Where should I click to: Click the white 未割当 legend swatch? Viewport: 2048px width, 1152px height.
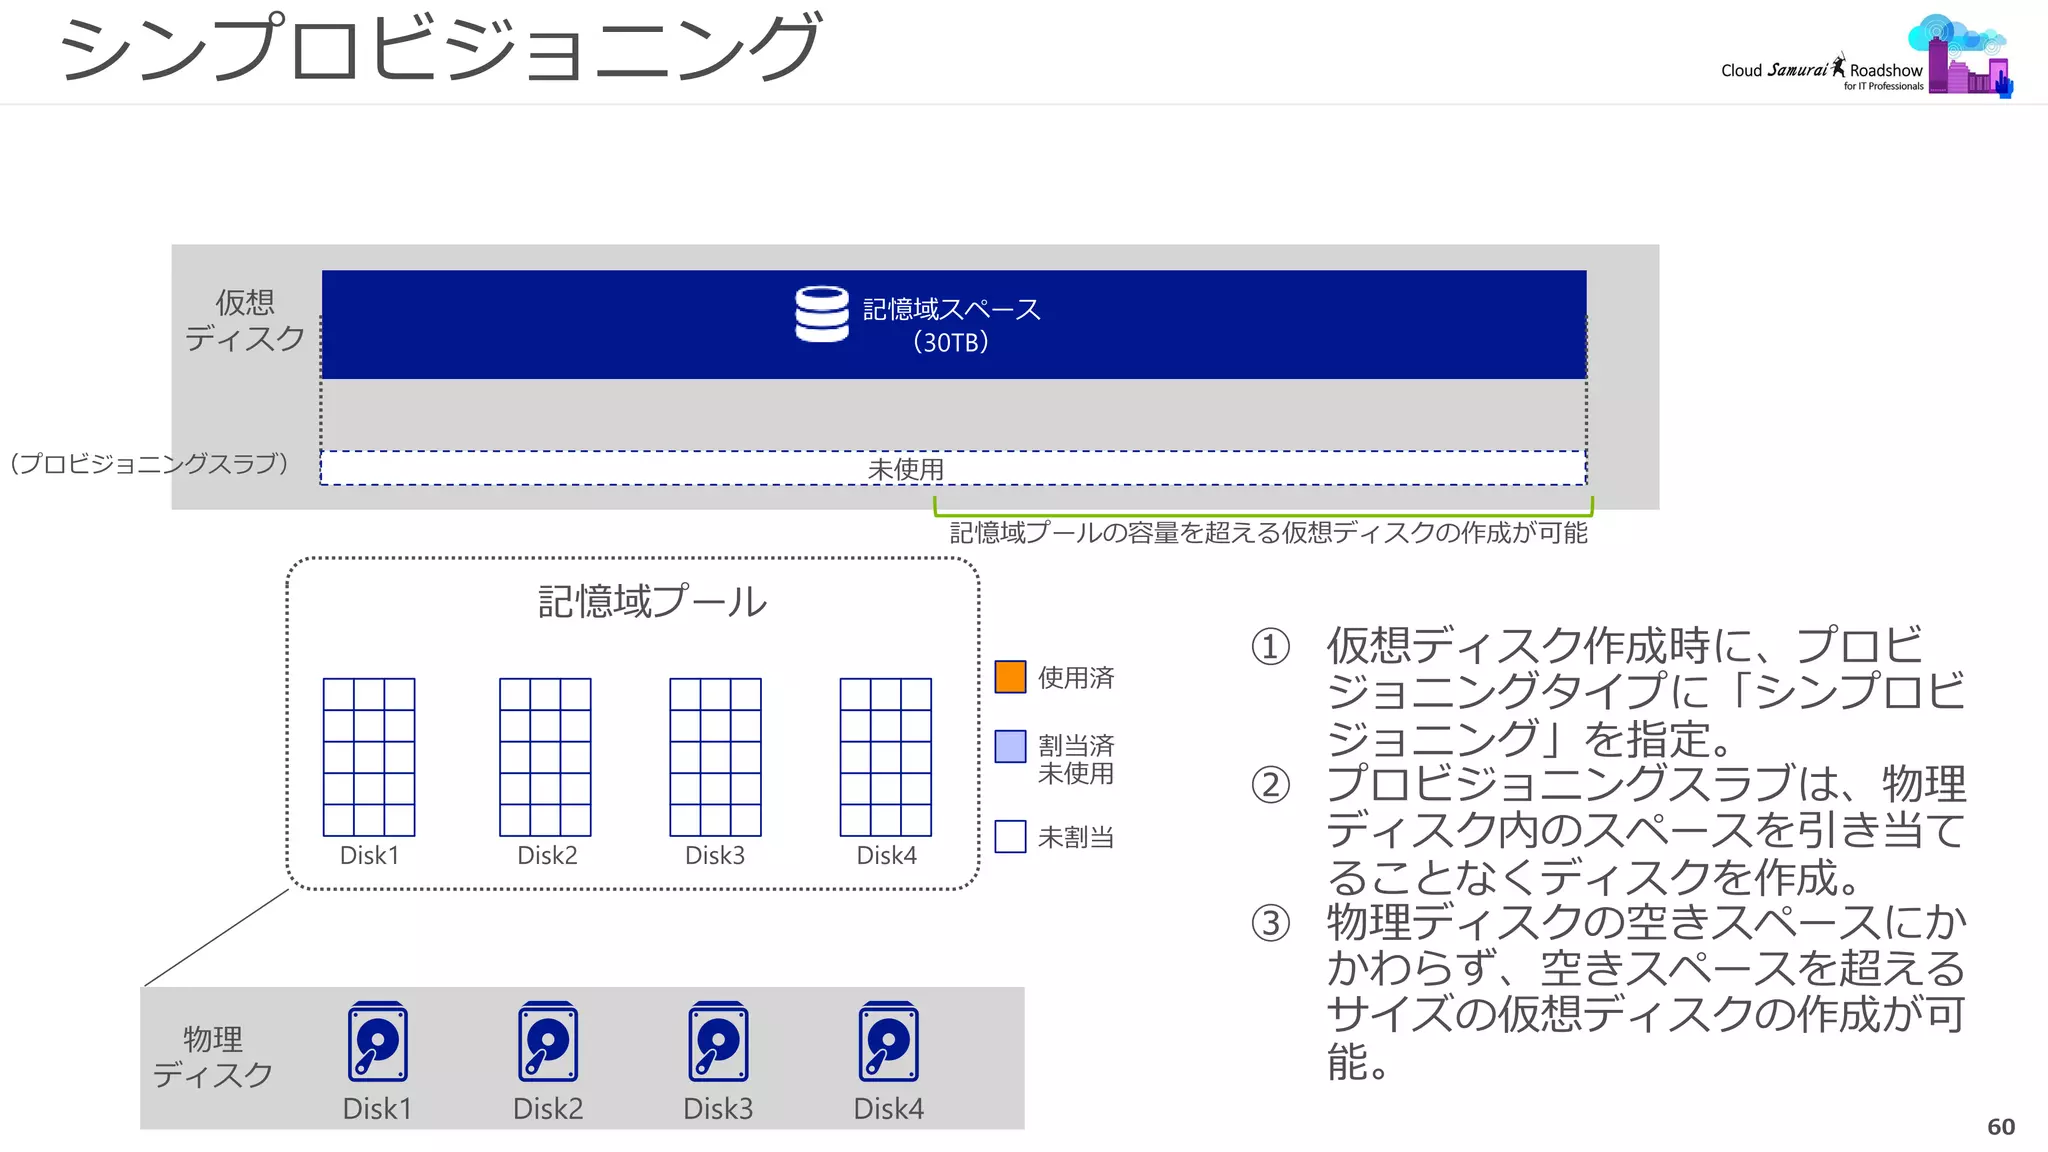point(1010,836)
